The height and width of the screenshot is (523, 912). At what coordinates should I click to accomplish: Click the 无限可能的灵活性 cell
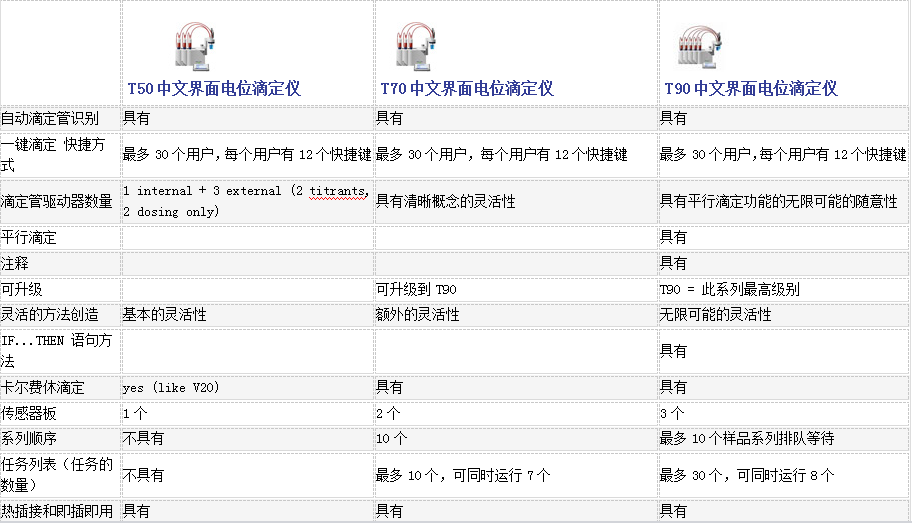(715, 315)
